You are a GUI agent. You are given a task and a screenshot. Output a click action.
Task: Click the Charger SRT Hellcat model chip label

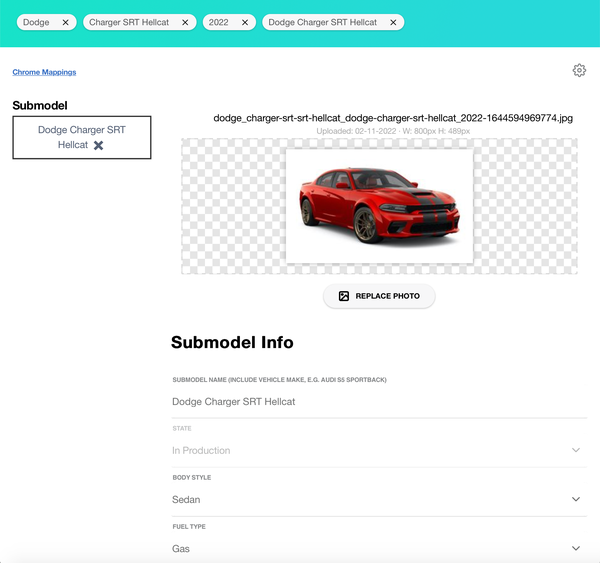pos(129,22)
